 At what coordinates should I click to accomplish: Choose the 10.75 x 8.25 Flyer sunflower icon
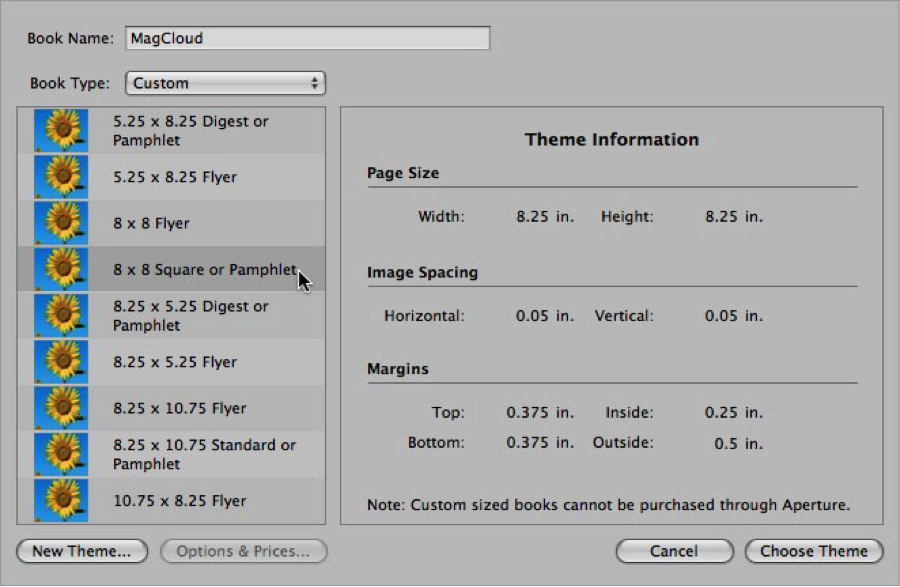(x=61, y=500)
